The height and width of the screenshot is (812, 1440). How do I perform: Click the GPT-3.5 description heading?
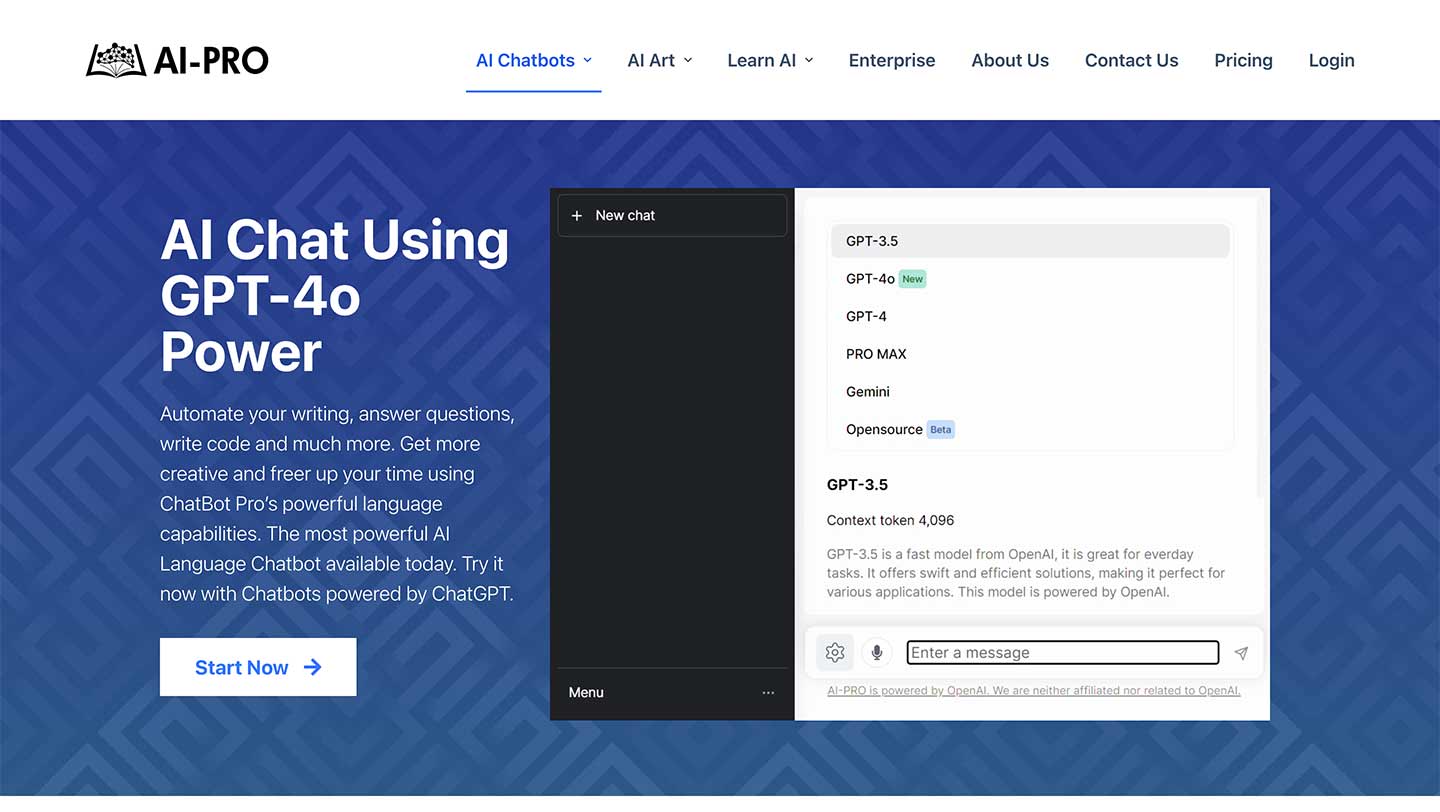[857, 485]
